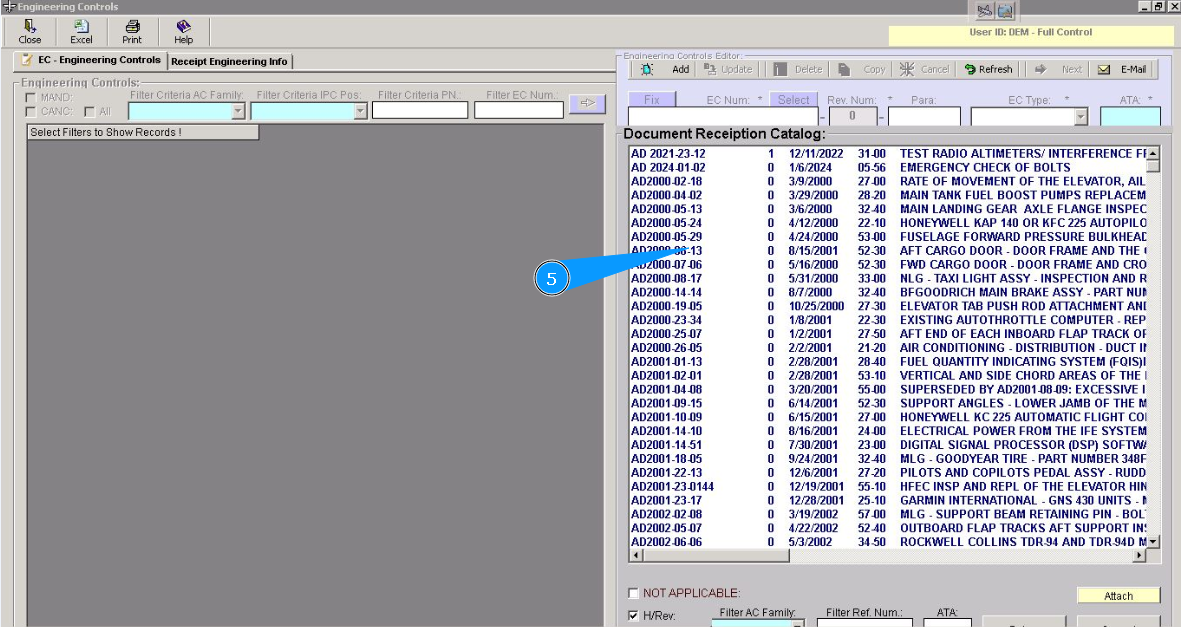1181x629 pixels.
Task: Click the E-Mail envelope icon
Action: click(1104, 69)
